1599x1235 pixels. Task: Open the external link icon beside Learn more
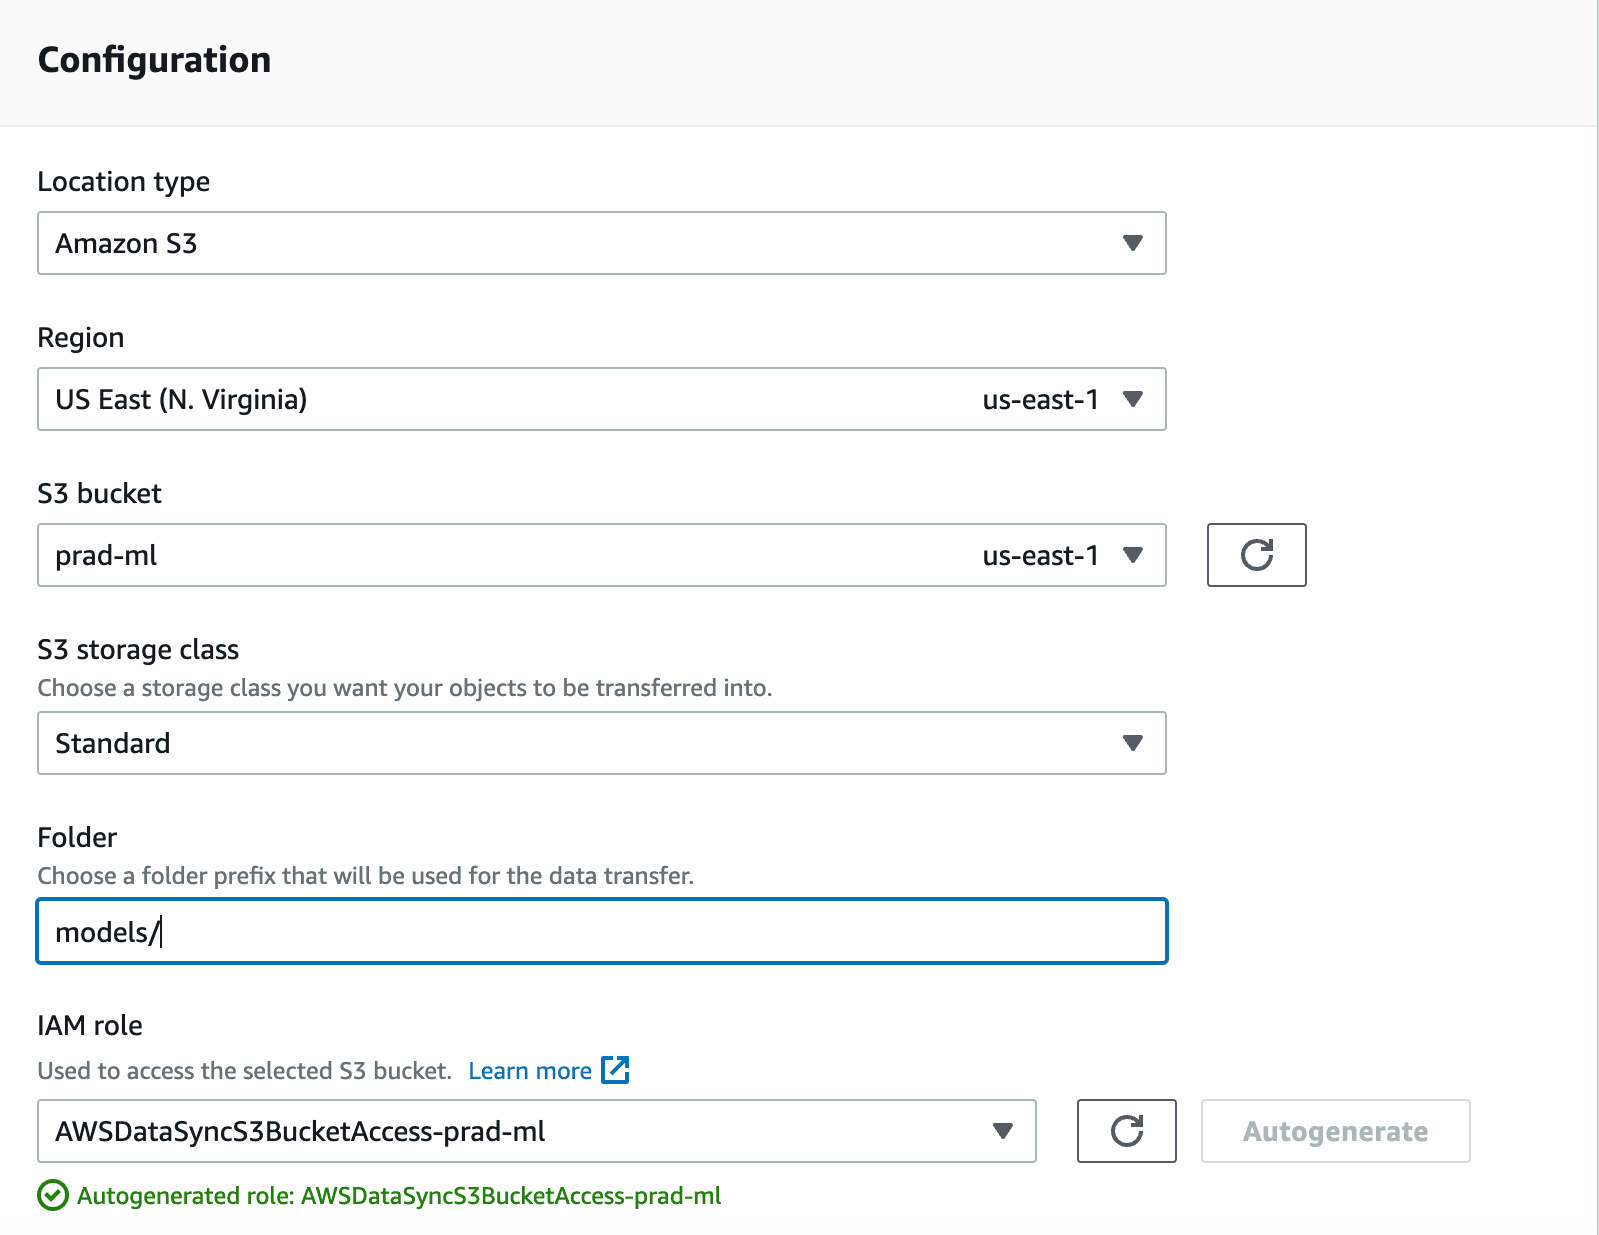click(615, 1070)
